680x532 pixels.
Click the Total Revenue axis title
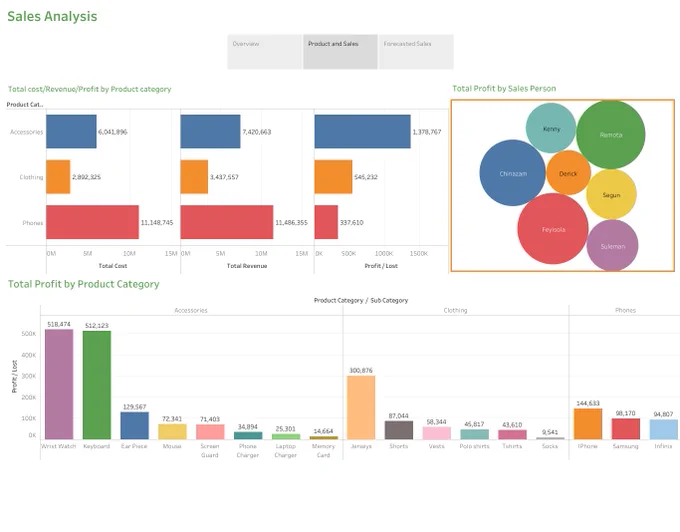[x=247, y=266]
